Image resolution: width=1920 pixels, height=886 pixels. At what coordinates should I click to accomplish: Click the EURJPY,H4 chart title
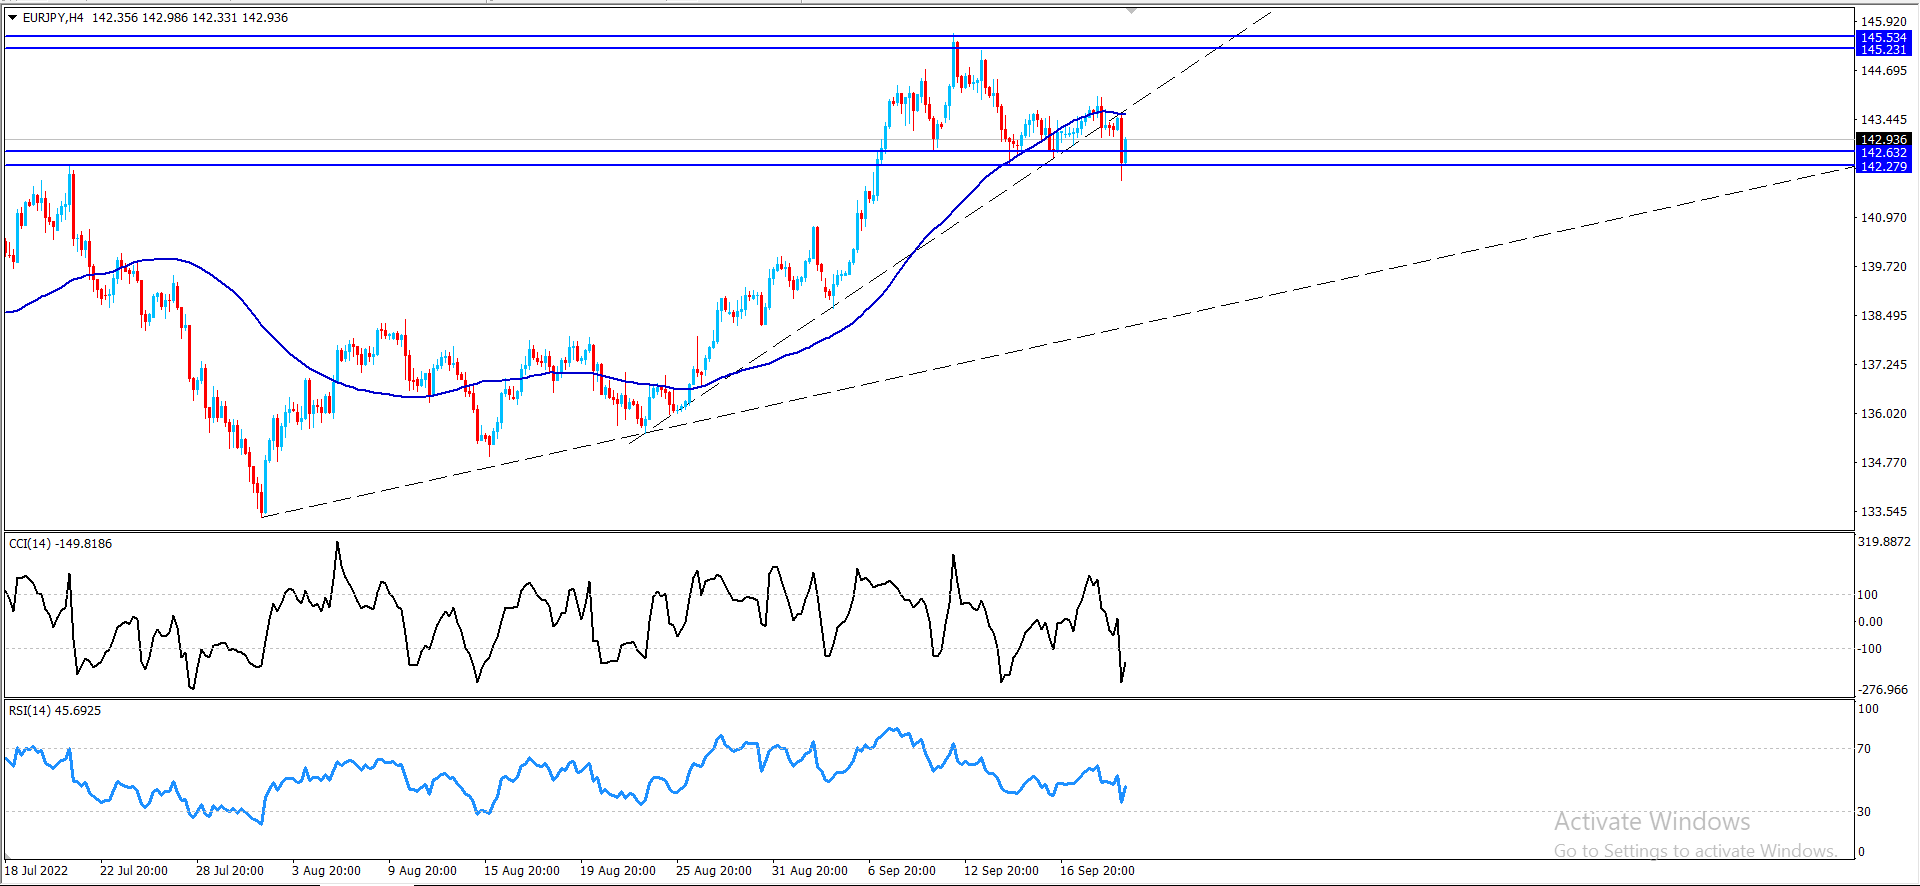(x=53, y=18)
